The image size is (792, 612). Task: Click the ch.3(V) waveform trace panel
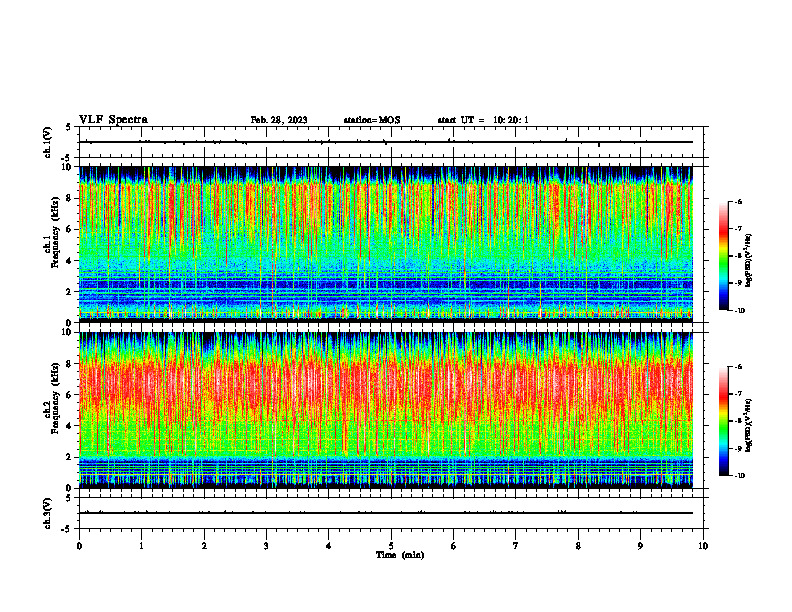pos(391,513)
